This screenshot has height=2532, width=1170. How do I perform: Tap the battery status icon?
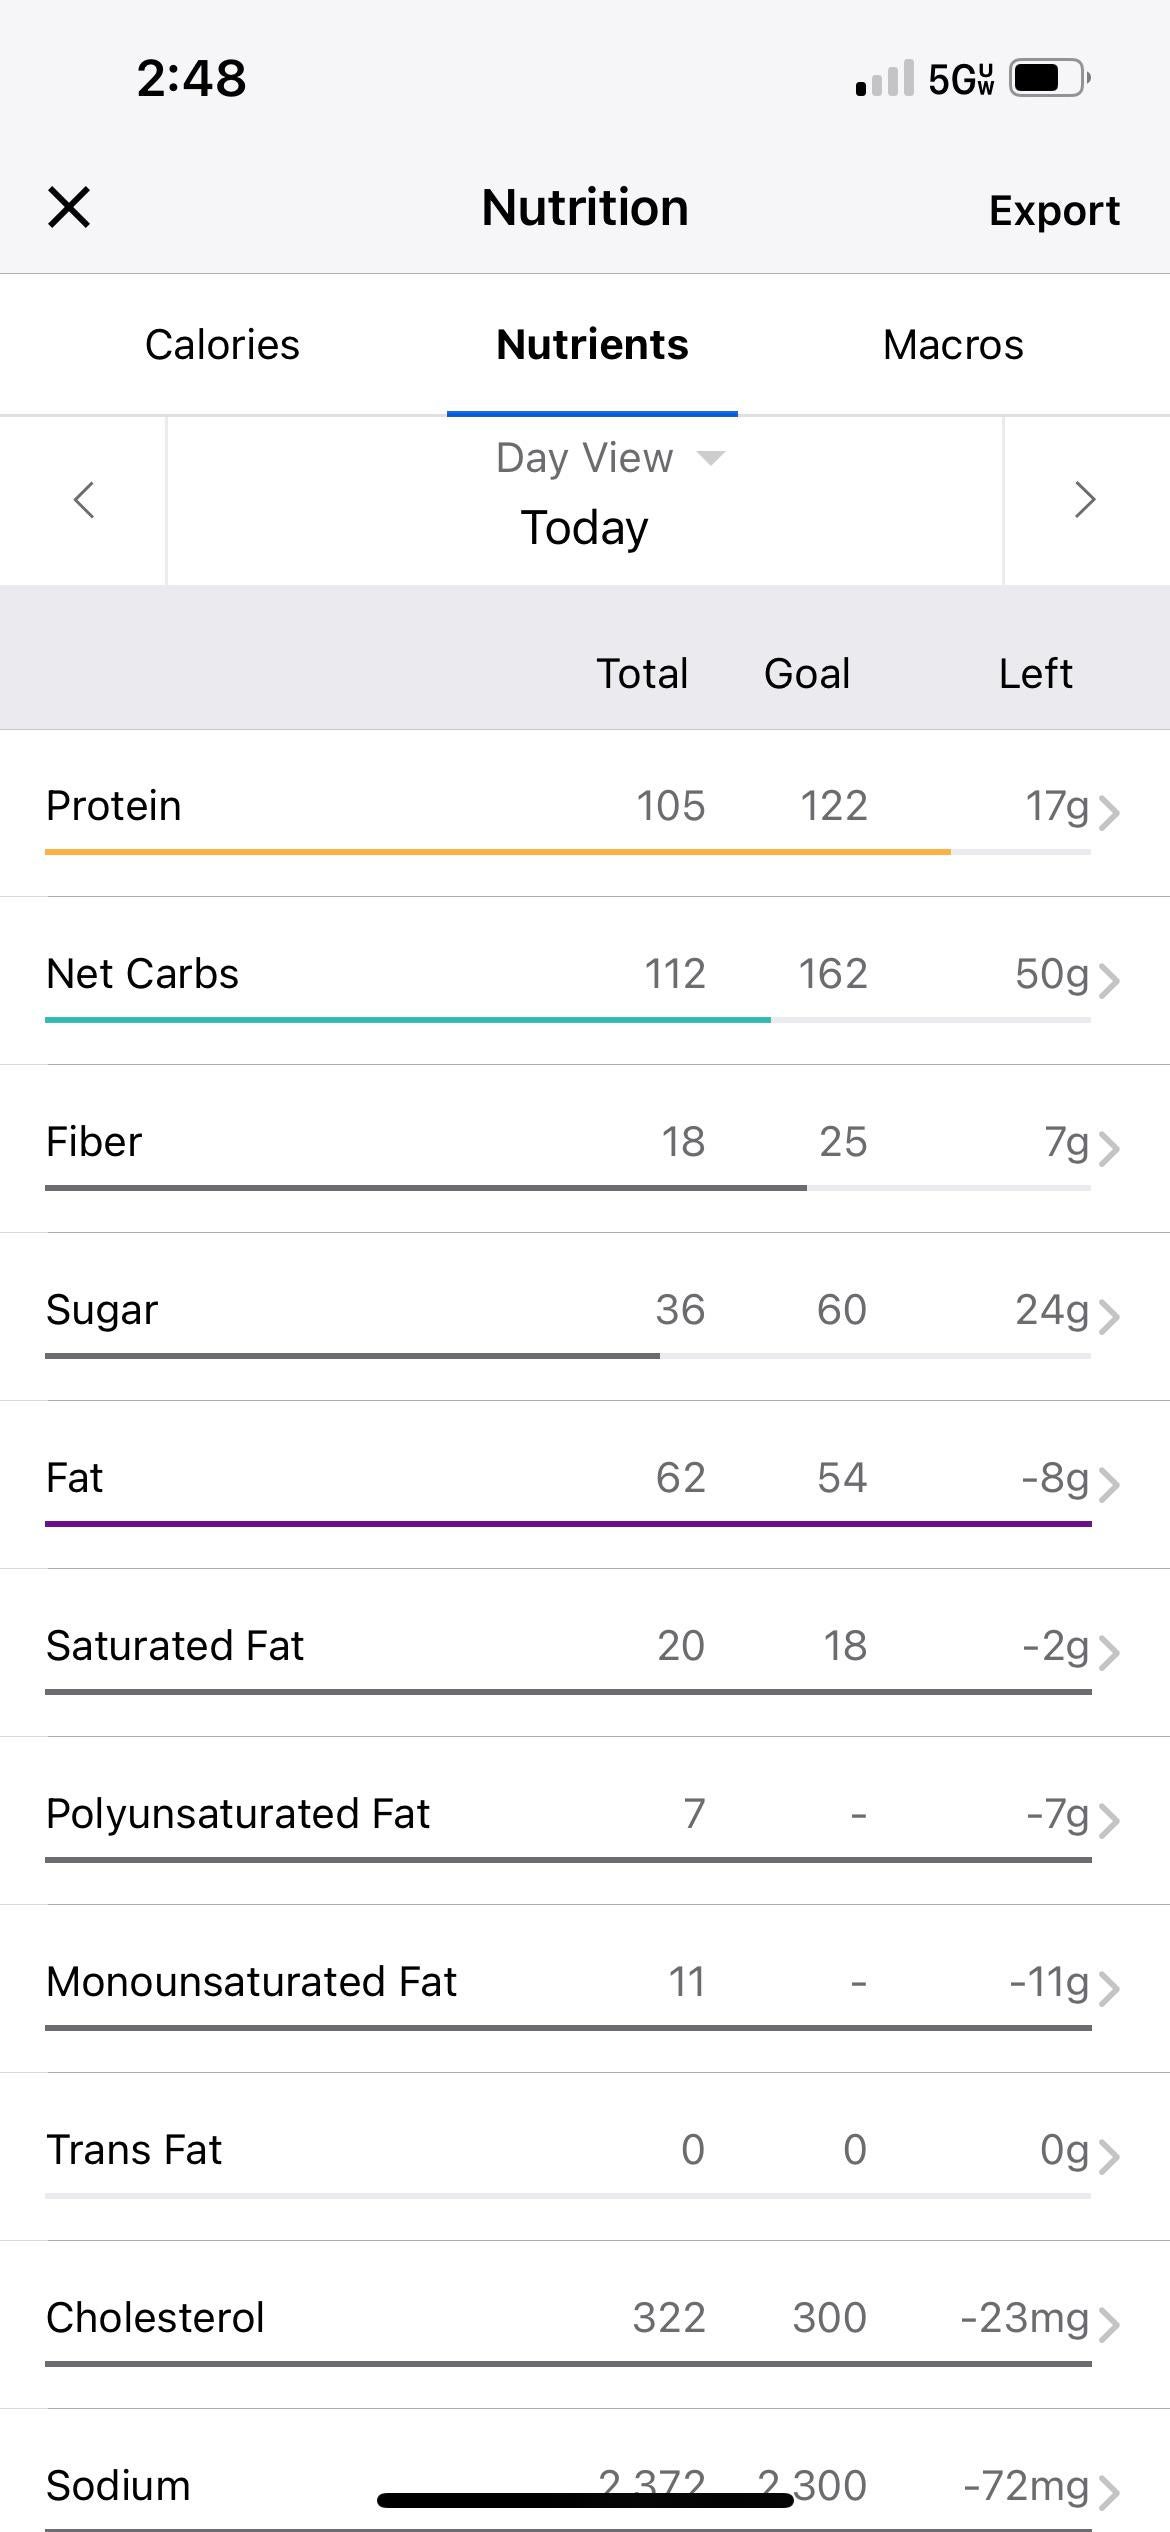pyautogui.click(x=1048, y=78)
